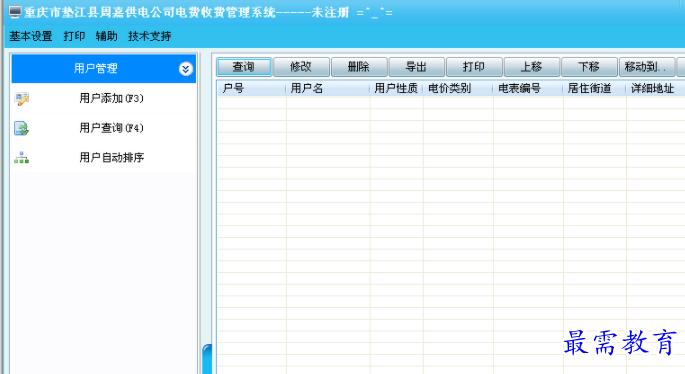This screenshot has width=685, height=374.
Task: Select 用户添加 (F3) in sidebar
Action: tap(104, 99)
